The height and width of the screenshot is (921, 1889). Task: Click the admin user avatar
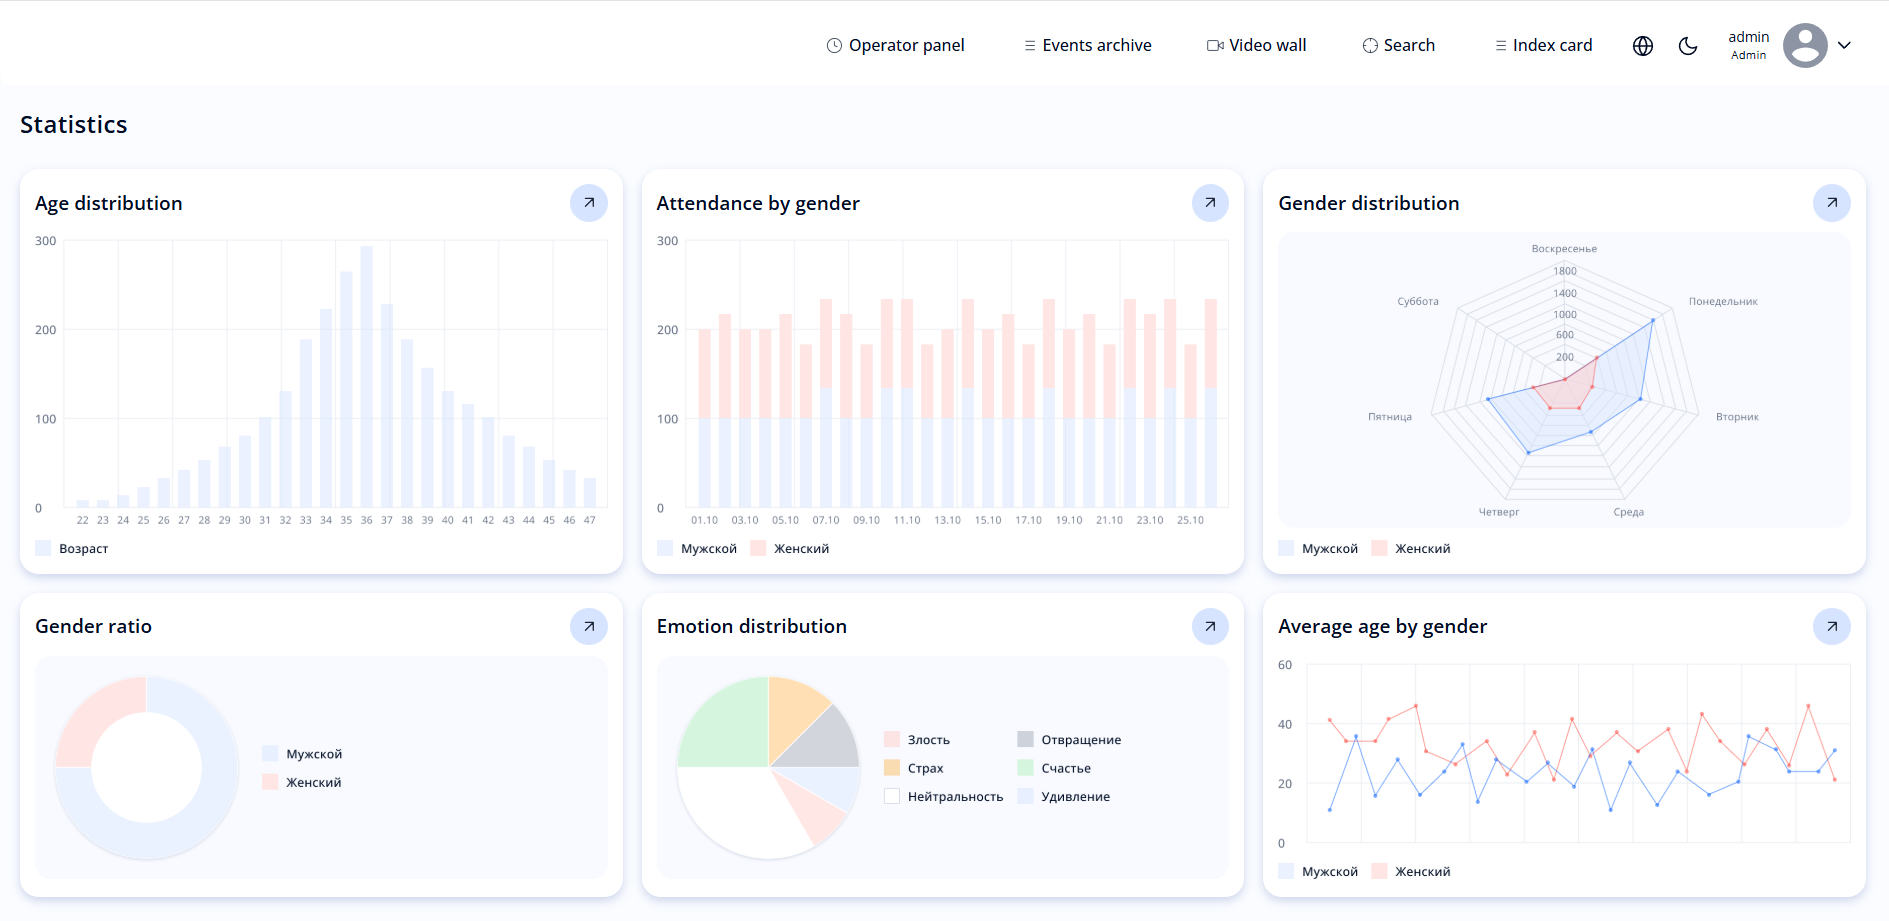pos(1805,46)
